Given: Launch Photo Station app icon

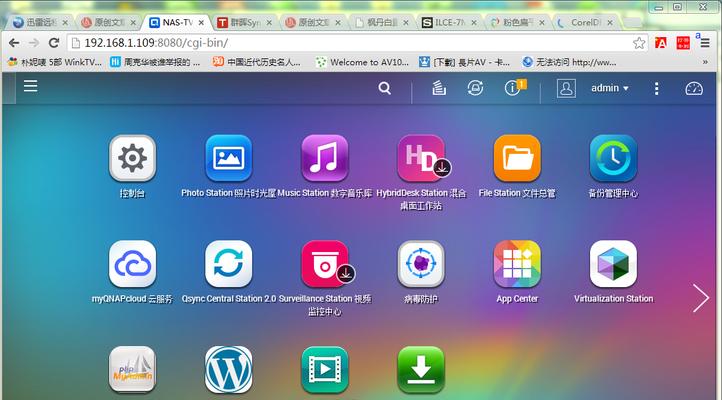Looking at the screenshot, I should coord(228,158).
